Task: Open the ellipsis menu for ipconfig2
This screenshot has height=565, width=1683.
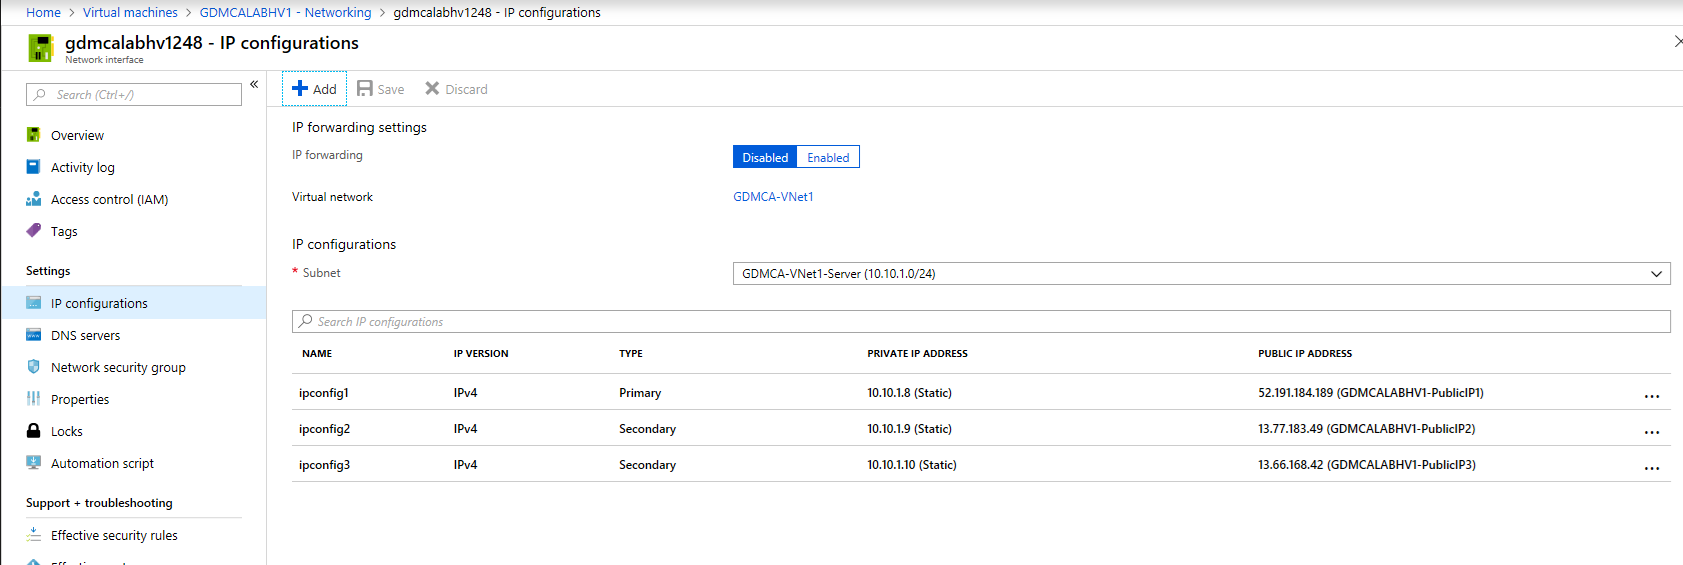Action: tap(1652, 432)
